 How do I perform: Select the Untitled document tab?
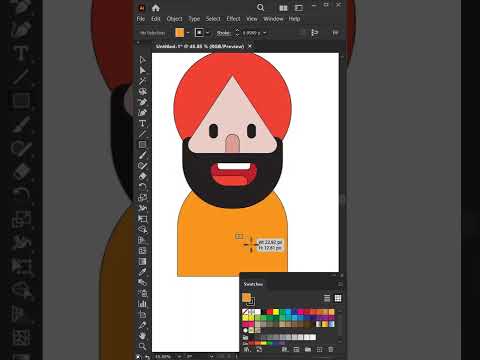tap(200, 46)
